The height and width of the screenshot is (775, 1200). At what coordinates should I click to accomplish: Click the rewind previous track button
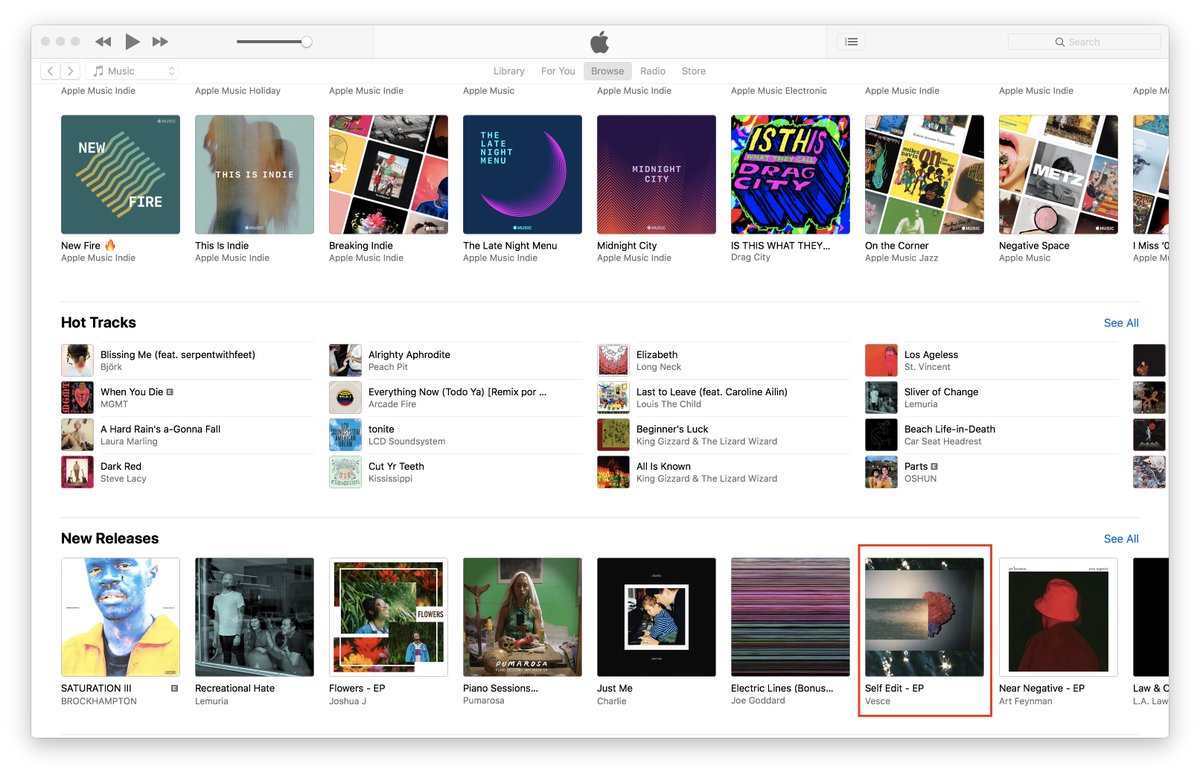click(103, 42)
